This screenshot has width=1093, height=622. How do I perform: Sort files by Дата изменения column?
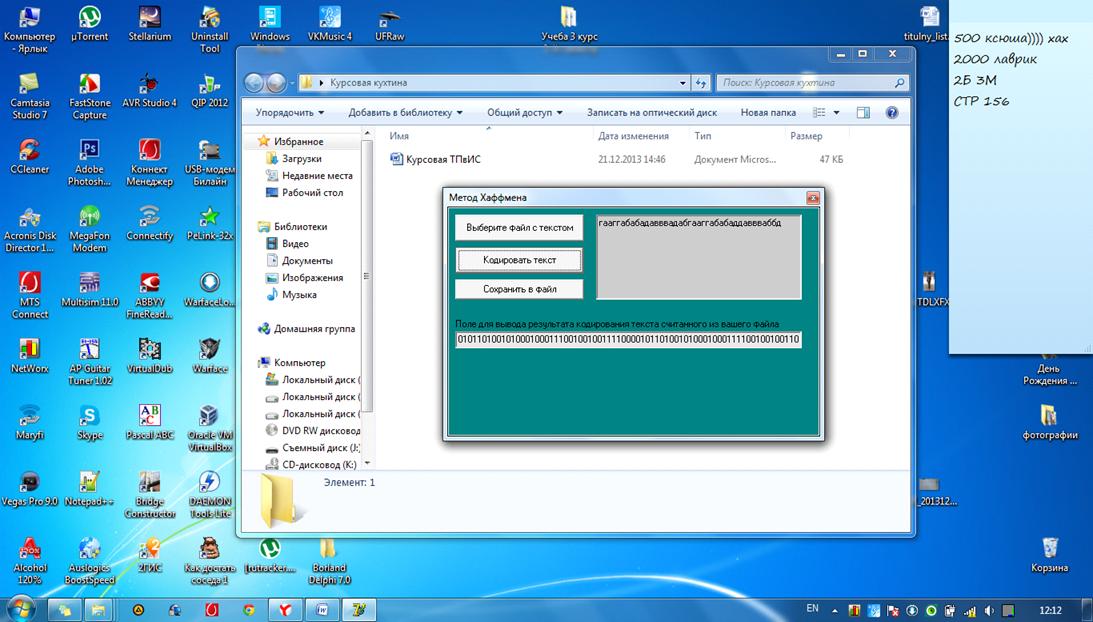(x=633, y=136)
